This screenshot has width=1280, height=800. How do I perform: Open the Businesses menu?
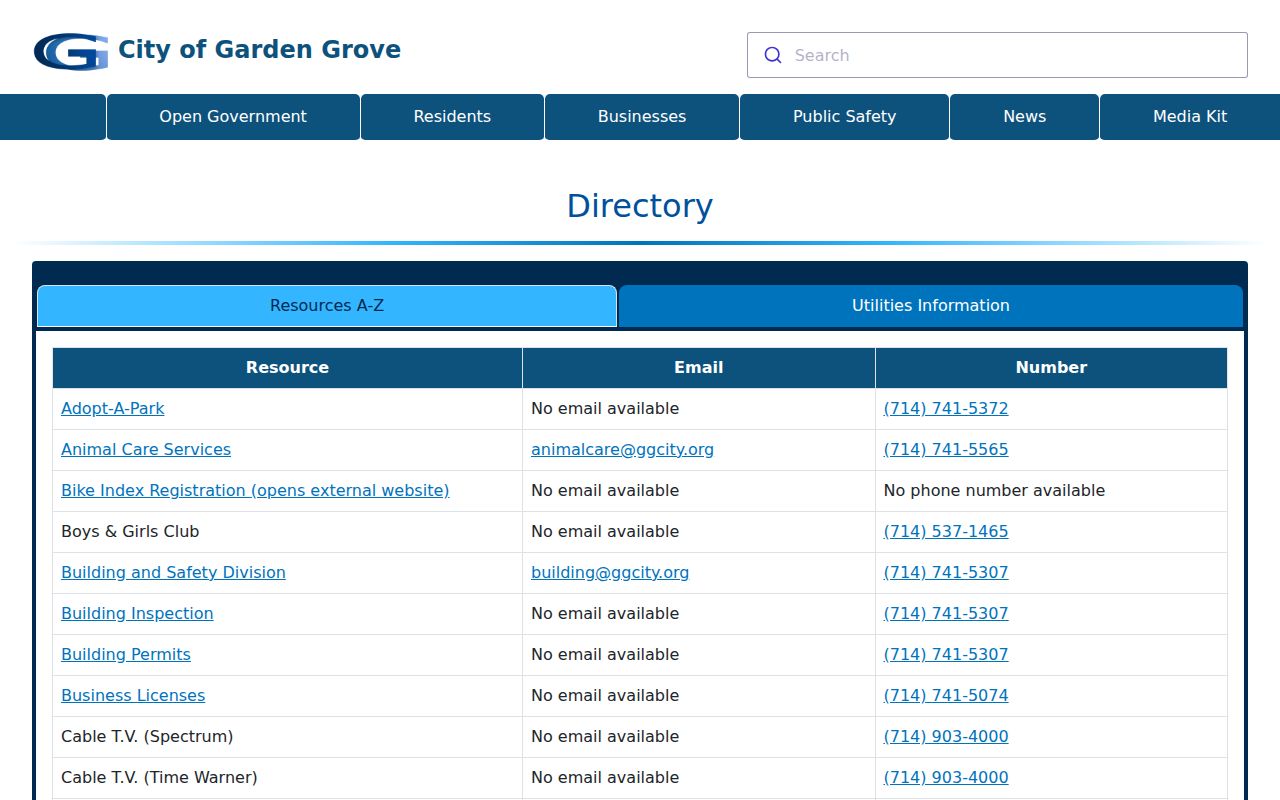point(642,117)
